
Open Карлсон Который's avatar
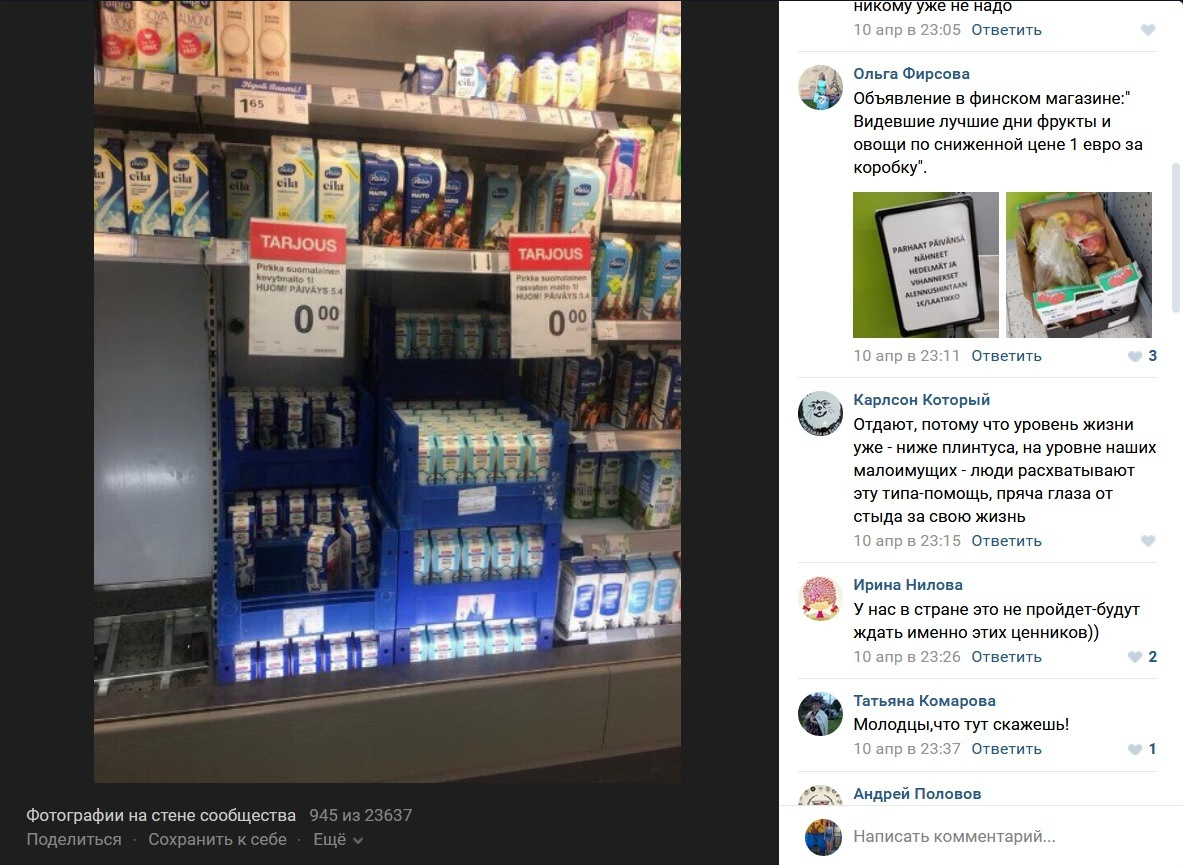[x=820, y=413]
